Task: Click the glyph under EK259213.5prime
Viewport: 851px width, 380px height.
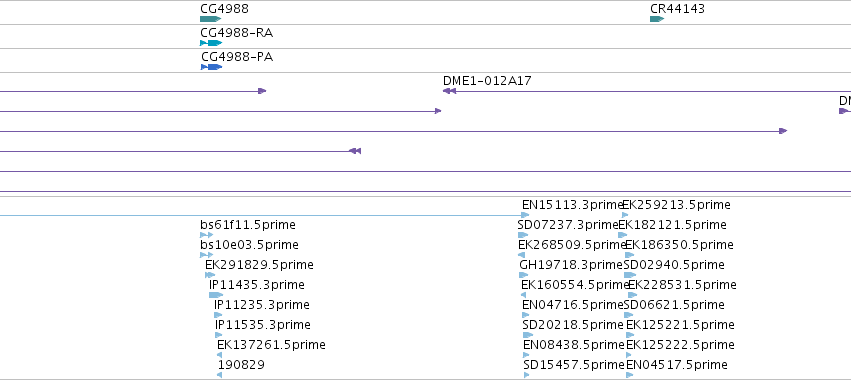Action: click(625, 216)
